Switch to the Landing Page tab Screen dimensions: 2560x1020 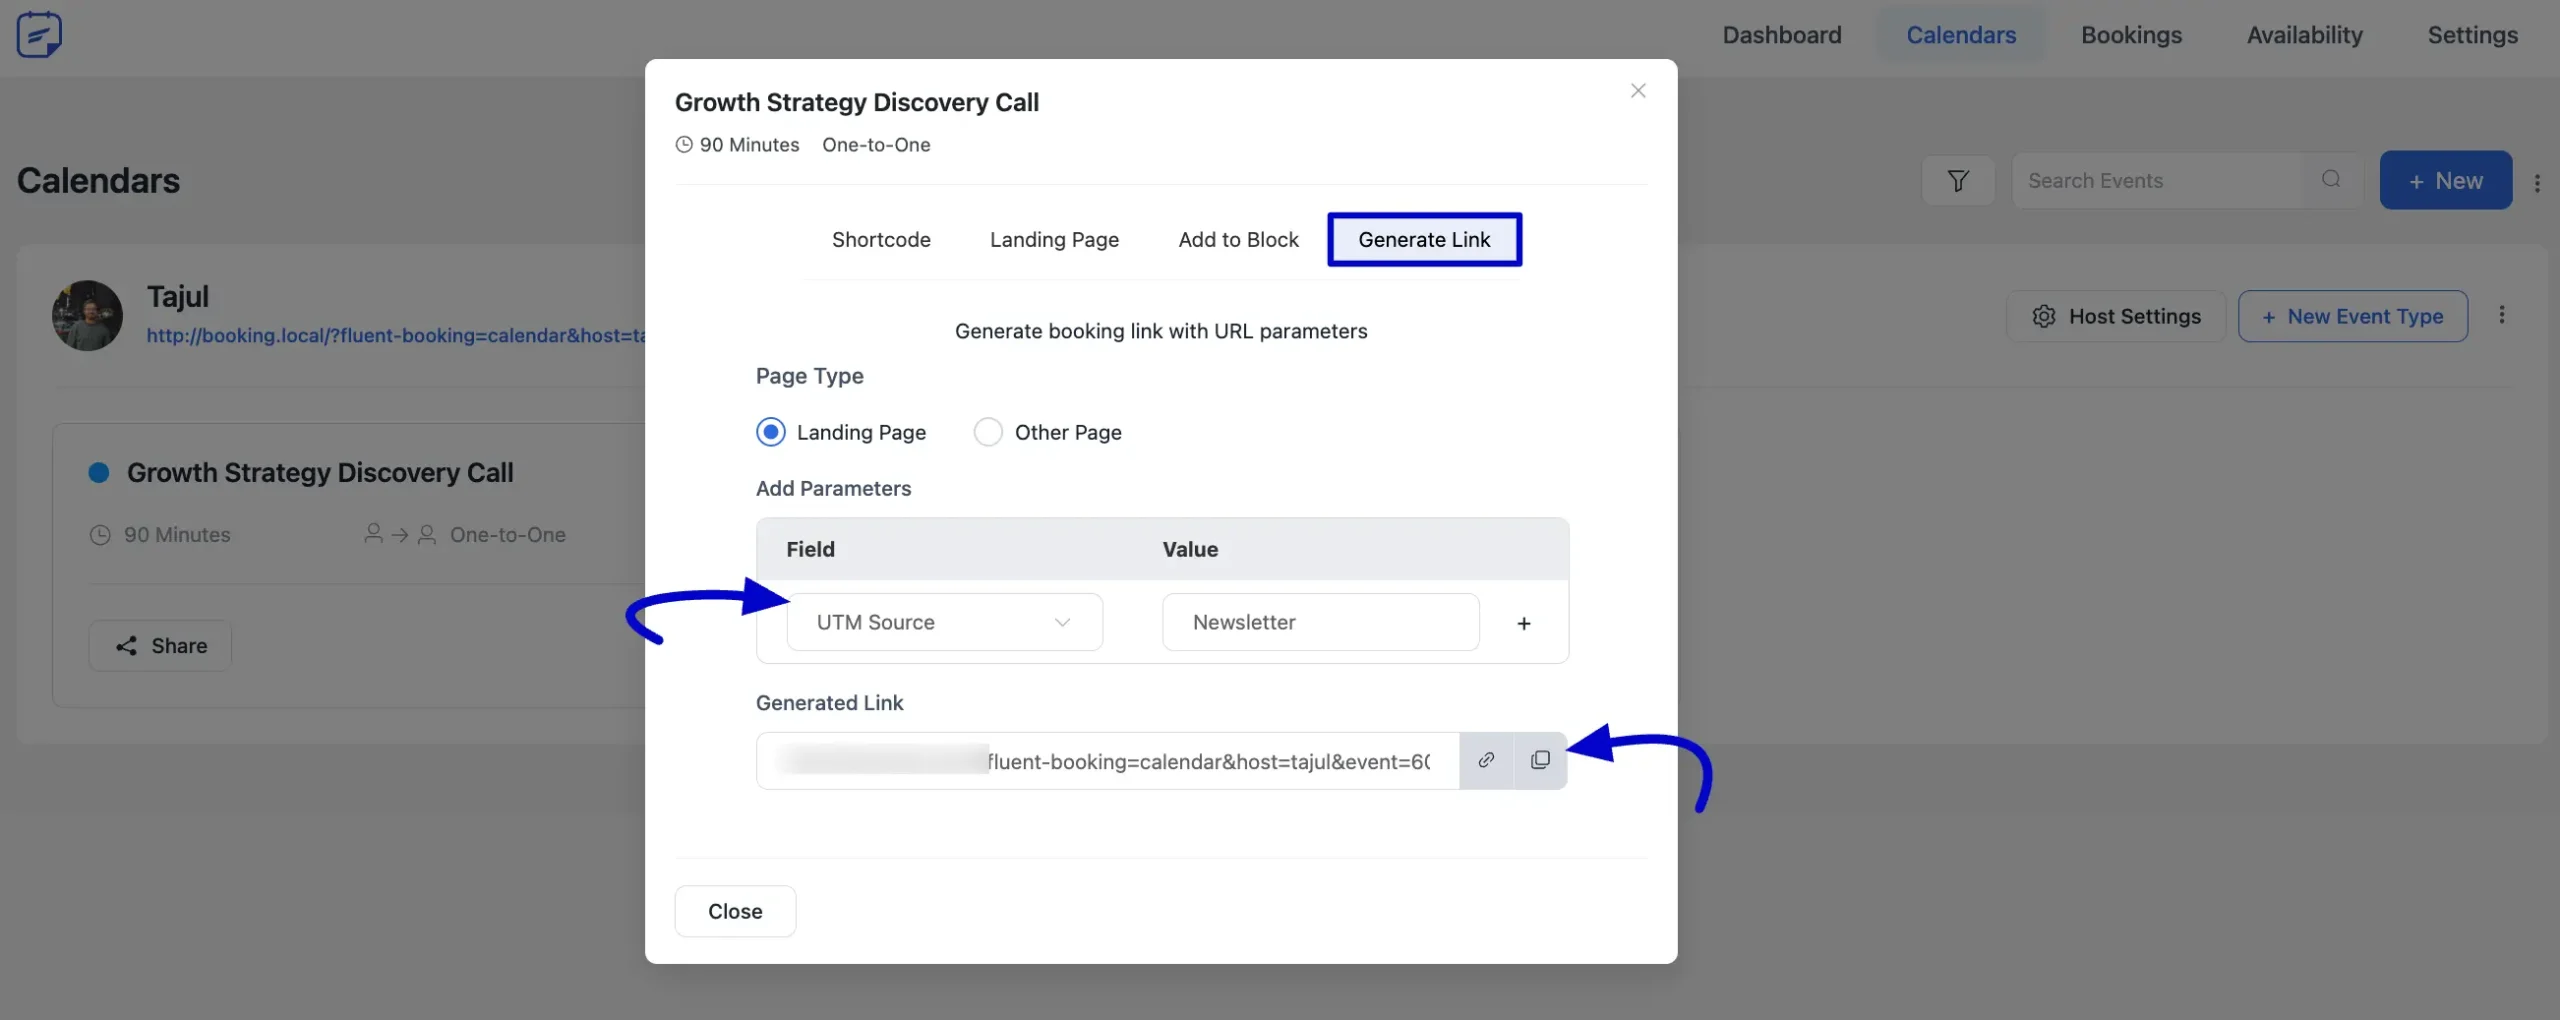tap(1053, 240)
